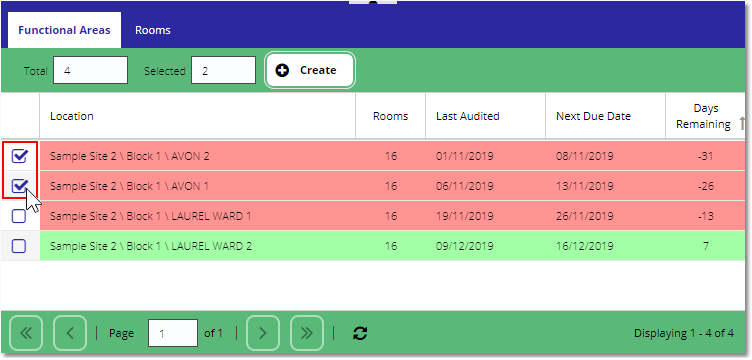
Task: Switch to the Functional Areas tab
Action: [64, 30]
